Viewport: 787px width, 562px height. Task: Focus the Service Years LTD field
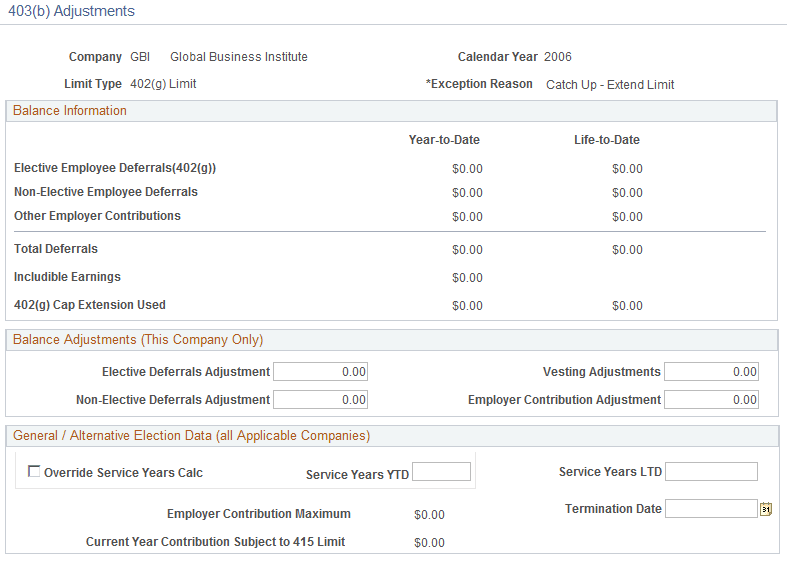tap(711, 472)
